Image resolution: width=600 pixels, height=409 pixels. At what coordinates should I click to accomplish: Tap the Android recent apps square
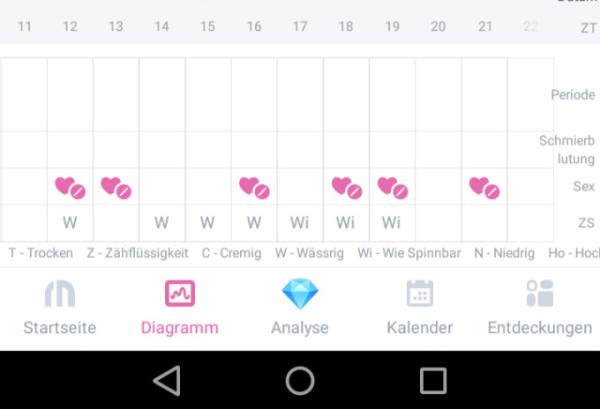pos(433,381)
